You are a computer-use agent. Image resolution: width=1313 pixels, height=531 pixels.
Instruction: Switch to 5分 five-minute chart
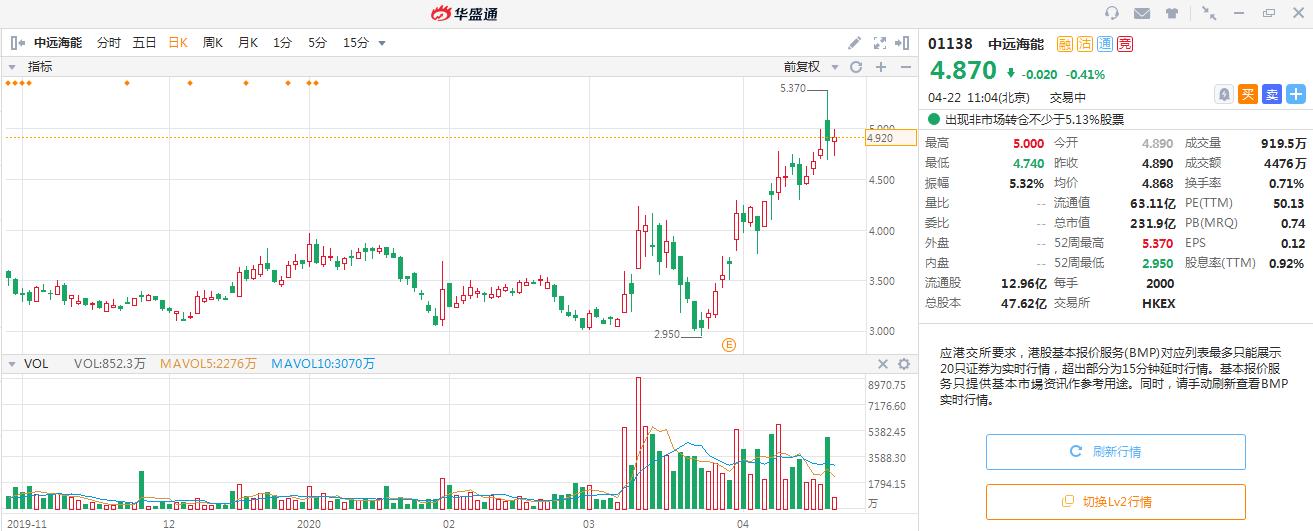pyautogui.click(x=317, y=43)
